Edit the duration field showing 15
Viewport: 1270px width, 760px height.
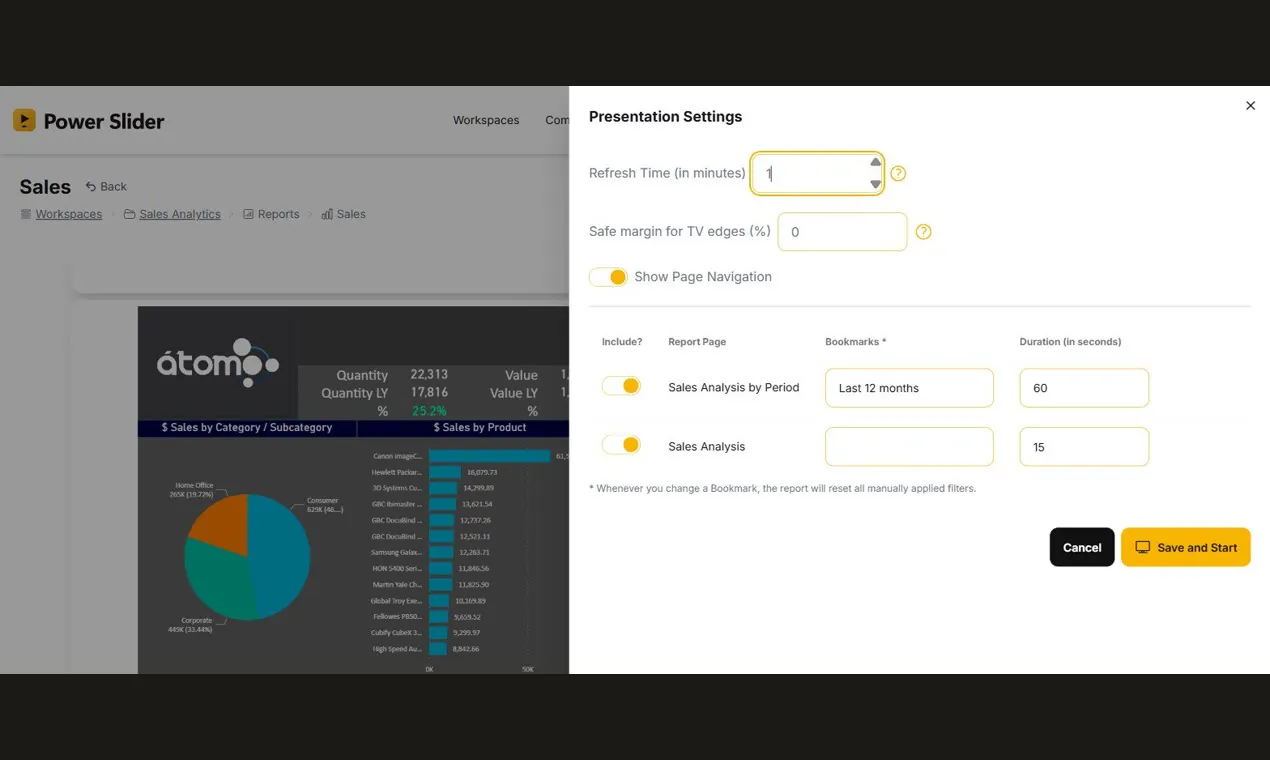pos(1084,447)
